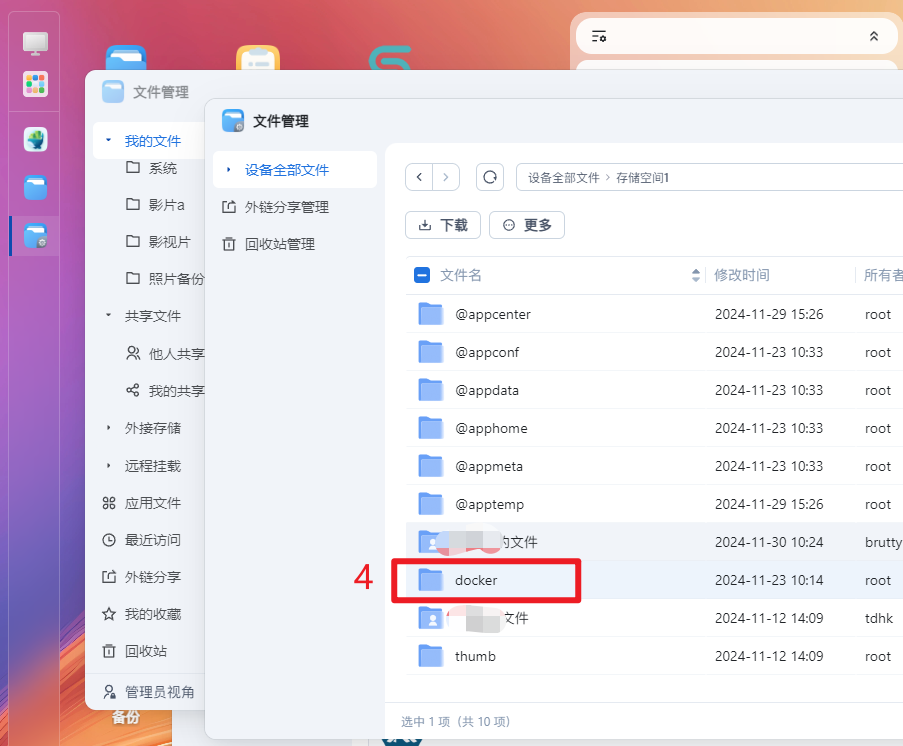This screenshot has width=903, height=746.
Task: Click the path breadcrumb field
Action: [x=710, y=177]
